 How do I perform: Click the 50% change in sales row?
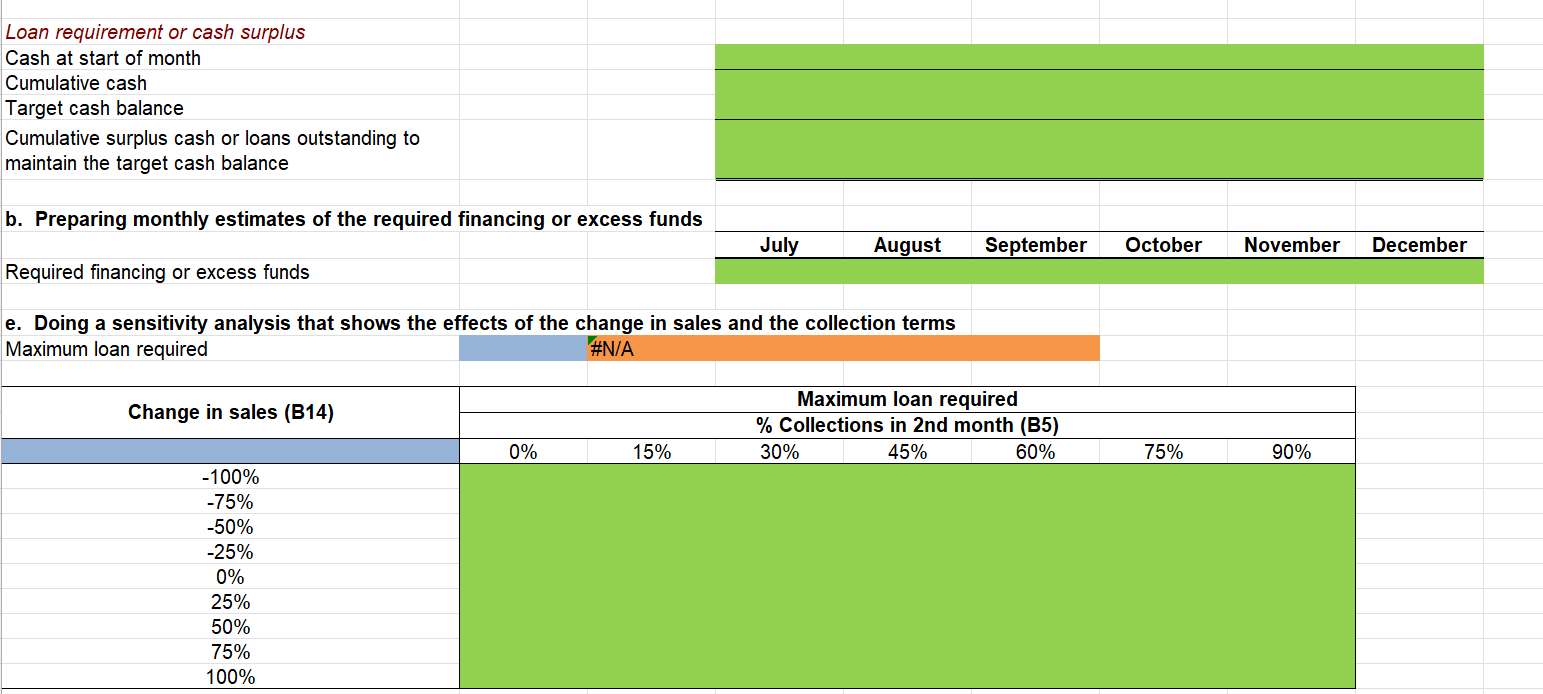pos(230,627)
